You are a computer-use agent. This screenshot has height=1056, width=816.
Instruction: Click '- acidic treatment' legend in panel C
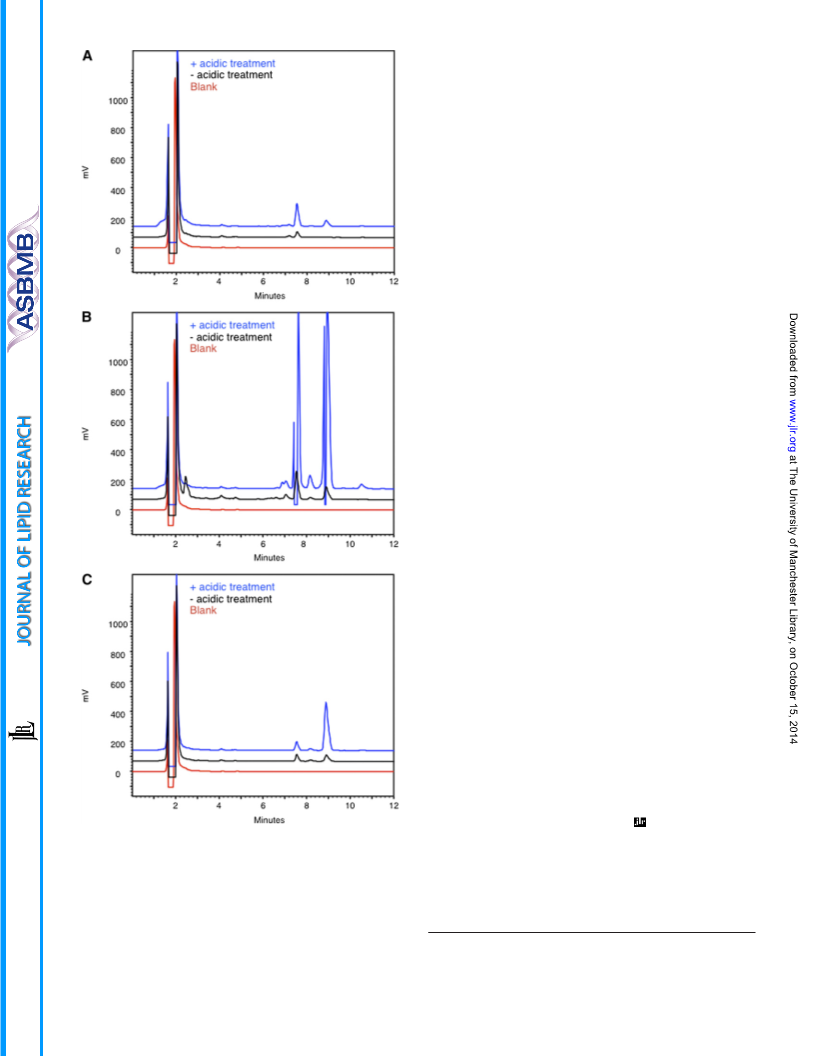click(x=231, y=599)
